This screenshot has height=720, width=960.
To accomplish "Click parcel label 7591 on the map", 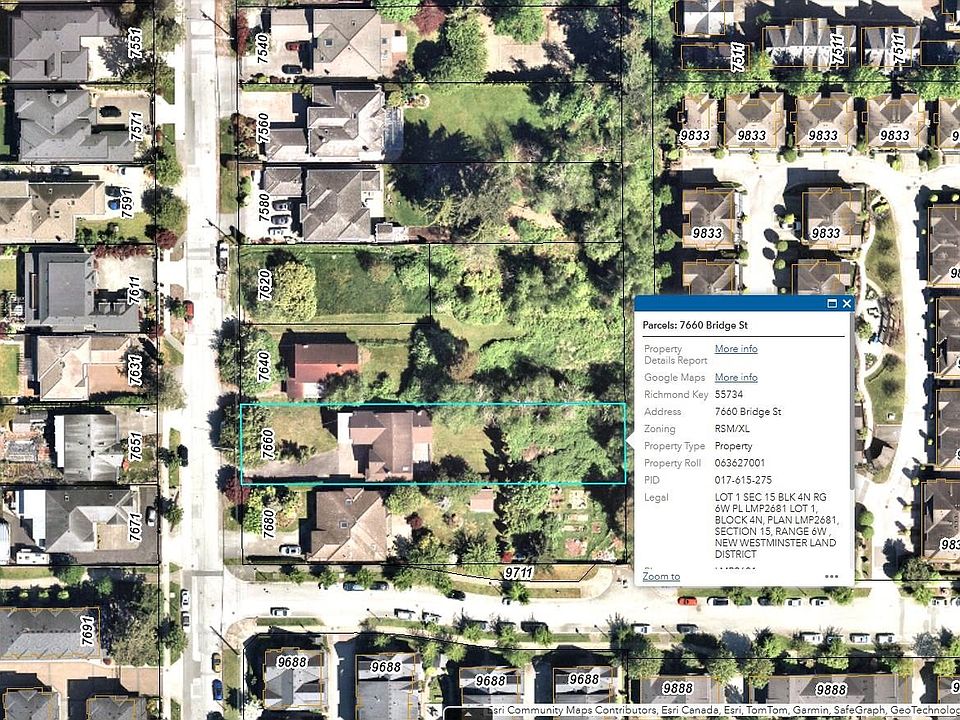I will (x=127, y=203).
